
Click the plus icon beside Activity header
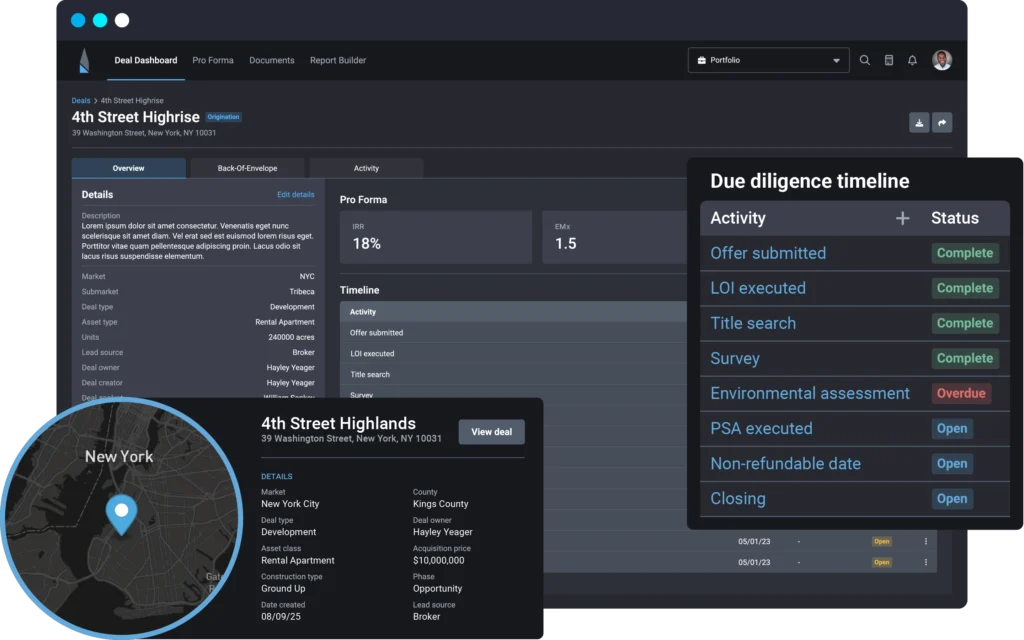902,218
